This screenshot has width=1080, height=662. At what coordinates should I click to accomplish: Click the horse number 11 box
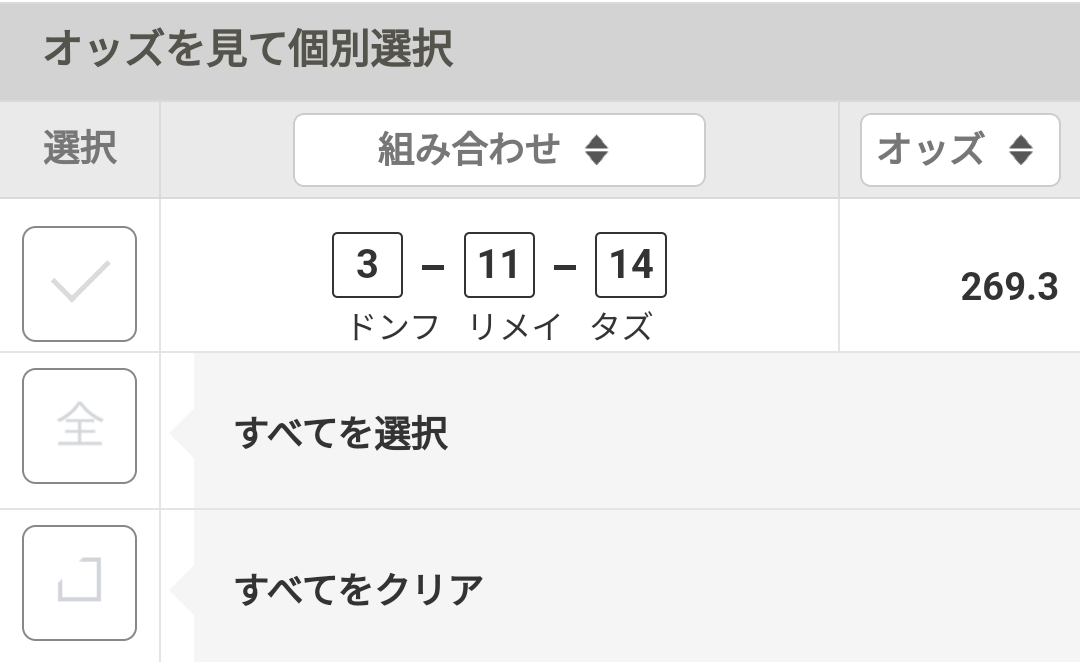point(499,265)
